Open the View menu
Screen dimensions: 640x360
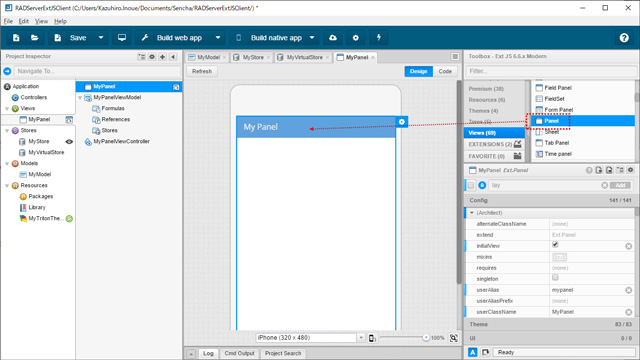point(41,21)
